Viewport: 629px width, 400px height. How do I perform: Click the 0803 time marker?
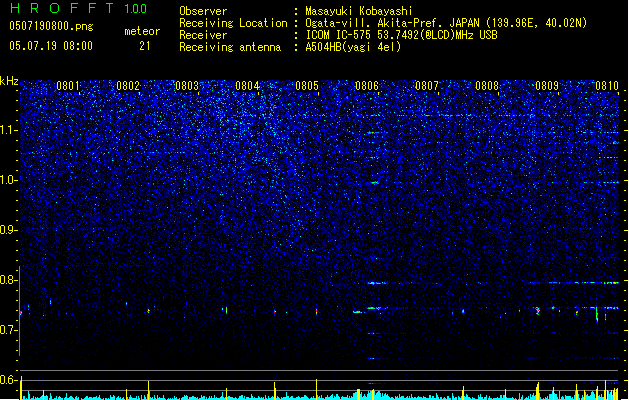pyautogui.click(x=187, y=86)
